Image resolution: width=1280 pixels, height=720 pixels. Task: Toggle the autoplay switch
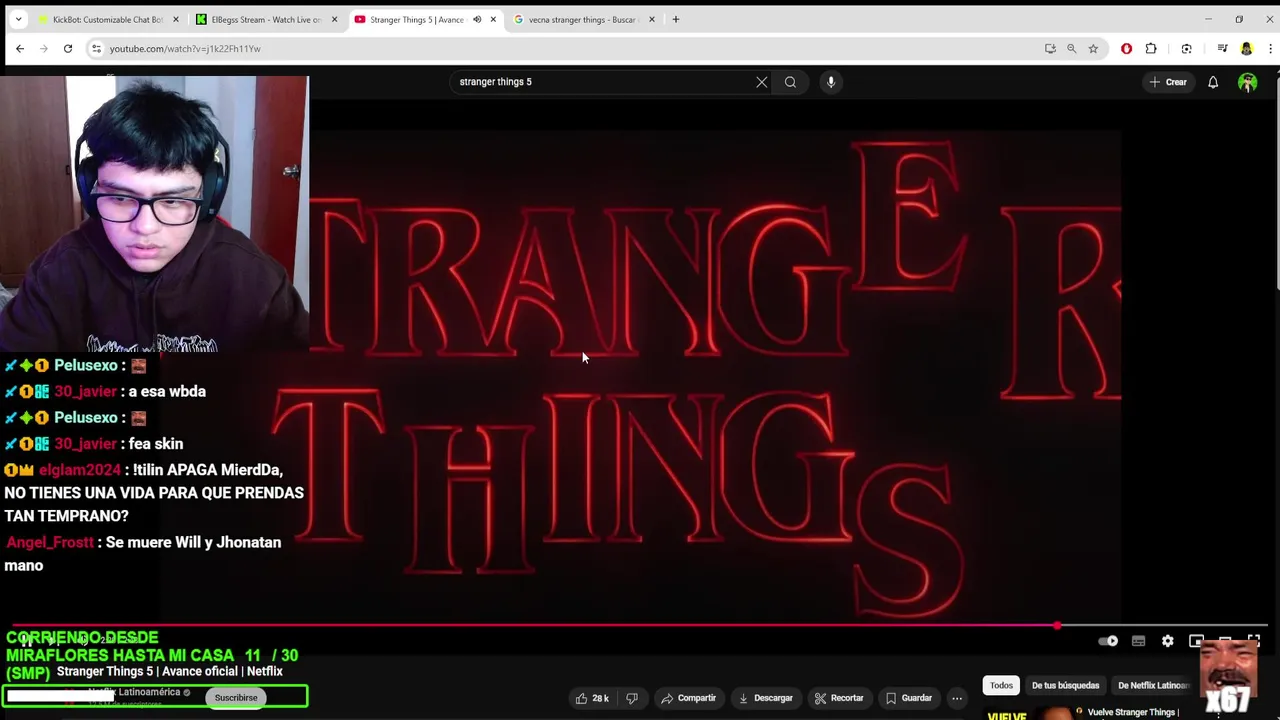tap(1108, 641)
